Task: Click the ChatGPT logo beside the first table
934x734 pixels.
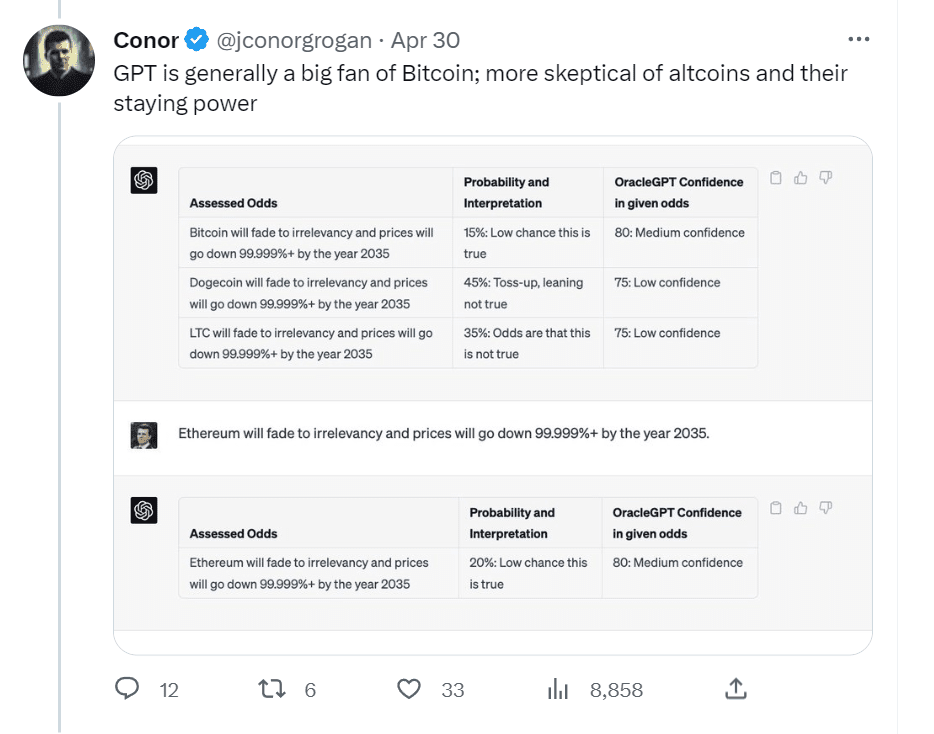Action: click(x=143, y=180)
